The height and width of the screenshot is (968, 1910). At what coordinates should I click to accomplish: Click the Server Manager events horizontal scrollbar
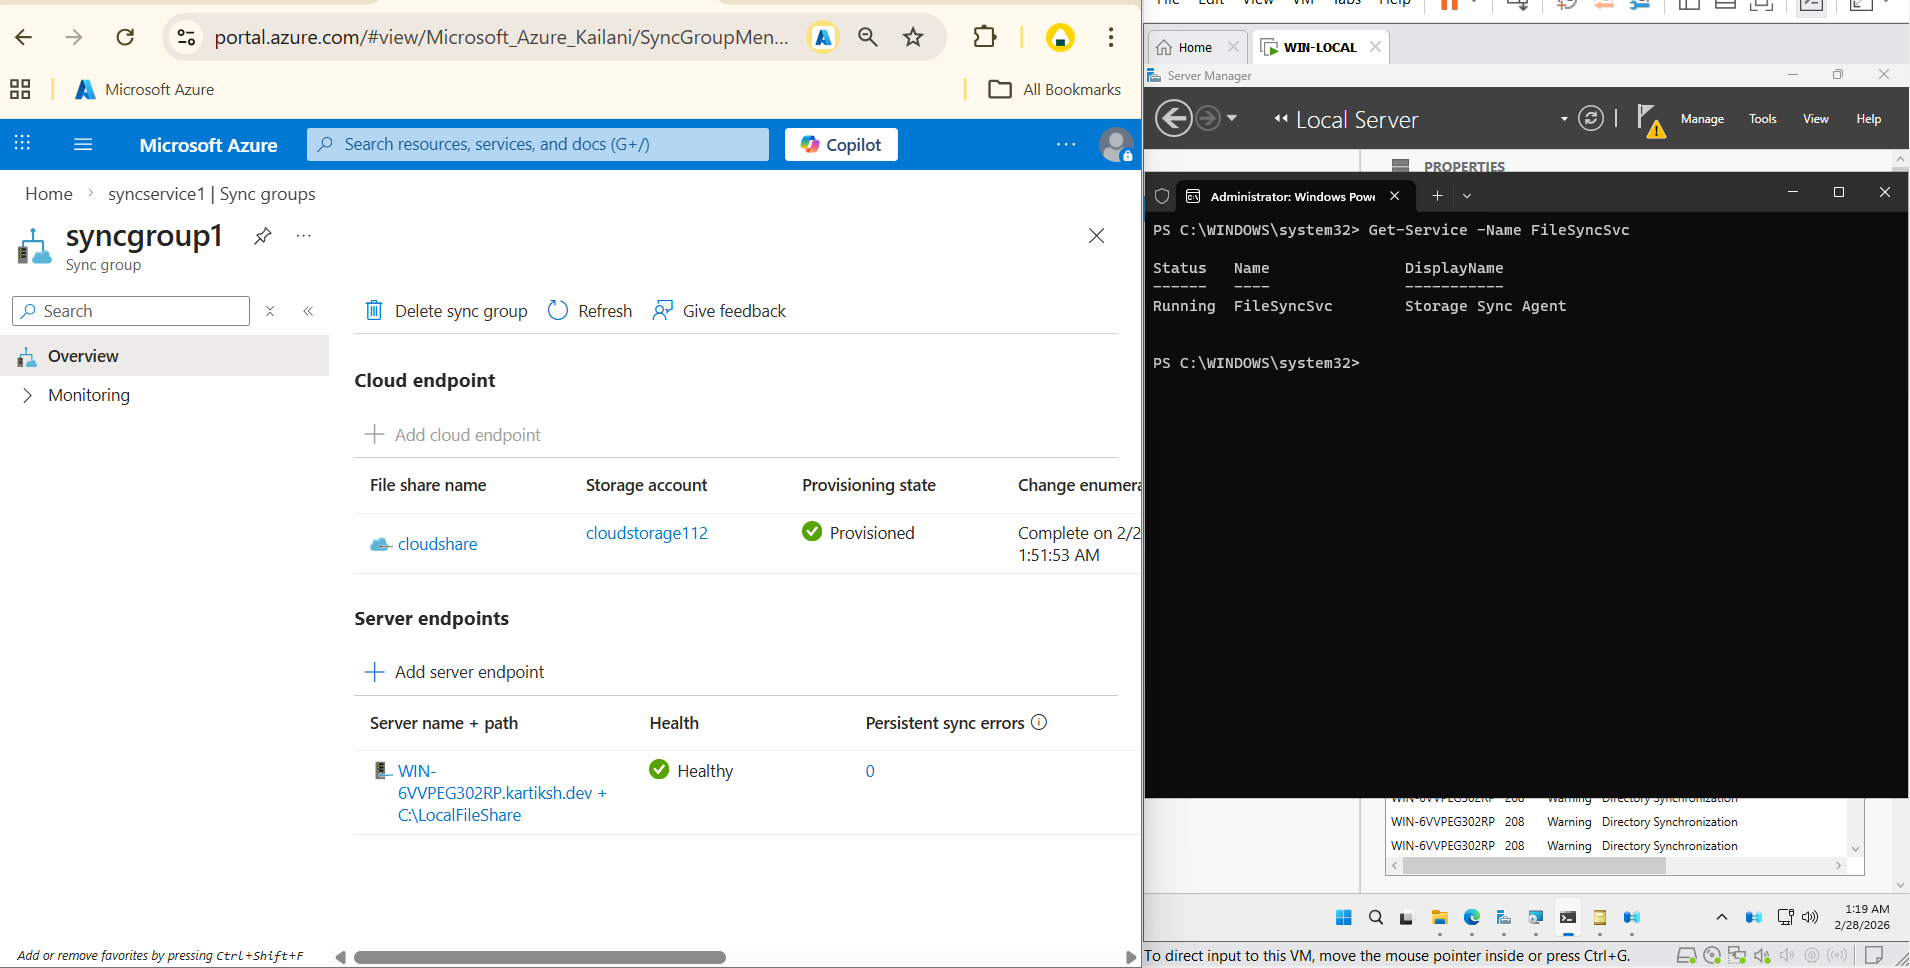pos(1534,866)
